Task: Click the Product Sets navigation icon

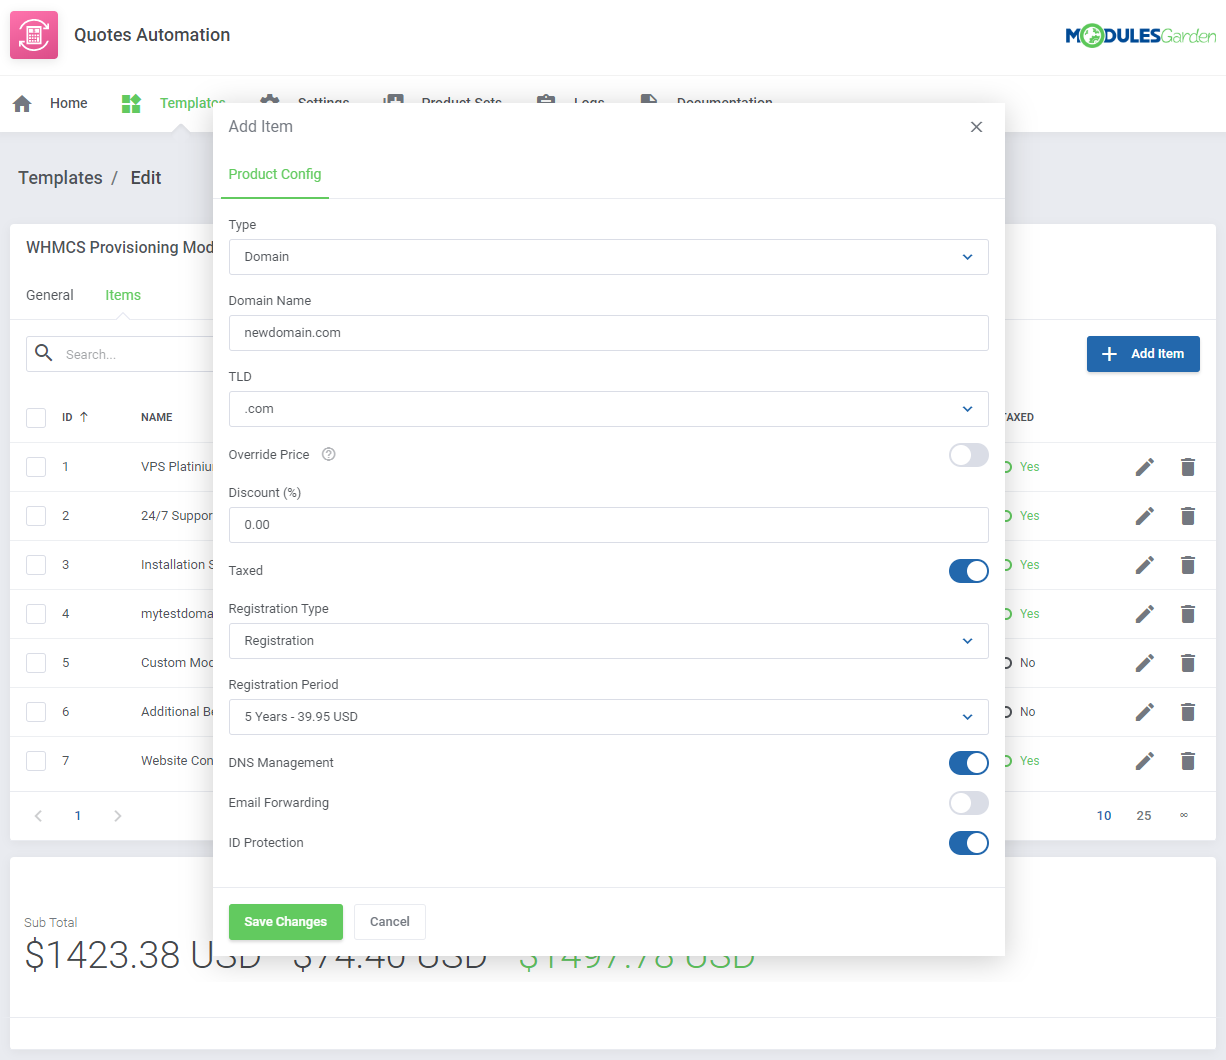Action: click(392, 101)
